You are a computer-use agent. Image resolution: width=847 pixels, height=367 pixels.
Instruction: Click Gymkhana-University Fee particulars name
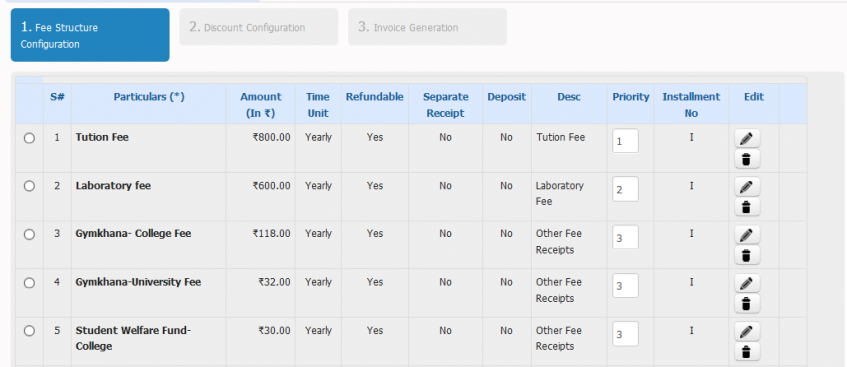(x=138, y=282)
